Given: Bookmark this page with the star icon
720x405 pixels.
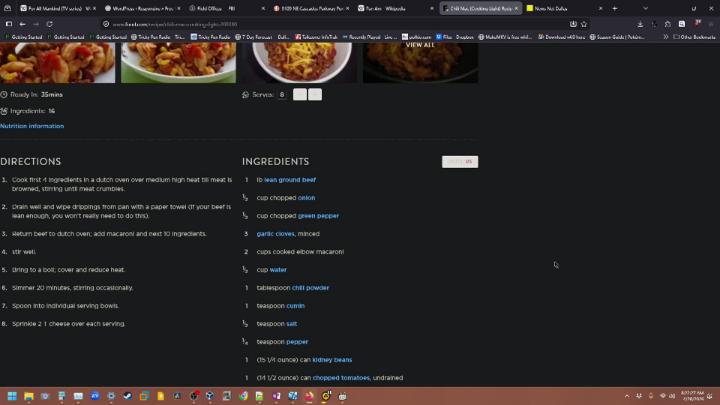Looking at the screenshot, I should point(584,24).
